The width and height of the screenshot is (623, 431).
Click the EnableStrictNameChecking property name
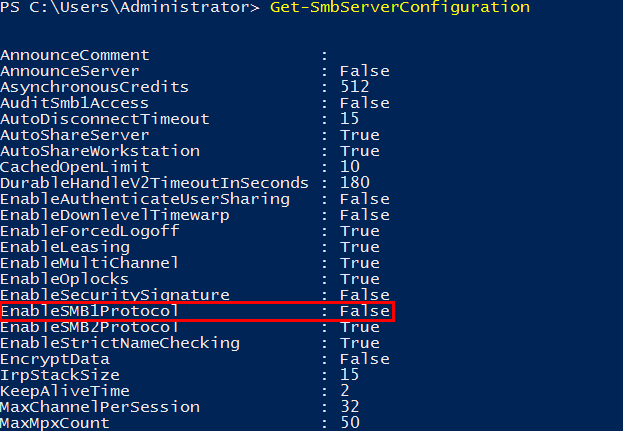pos(120,343)
